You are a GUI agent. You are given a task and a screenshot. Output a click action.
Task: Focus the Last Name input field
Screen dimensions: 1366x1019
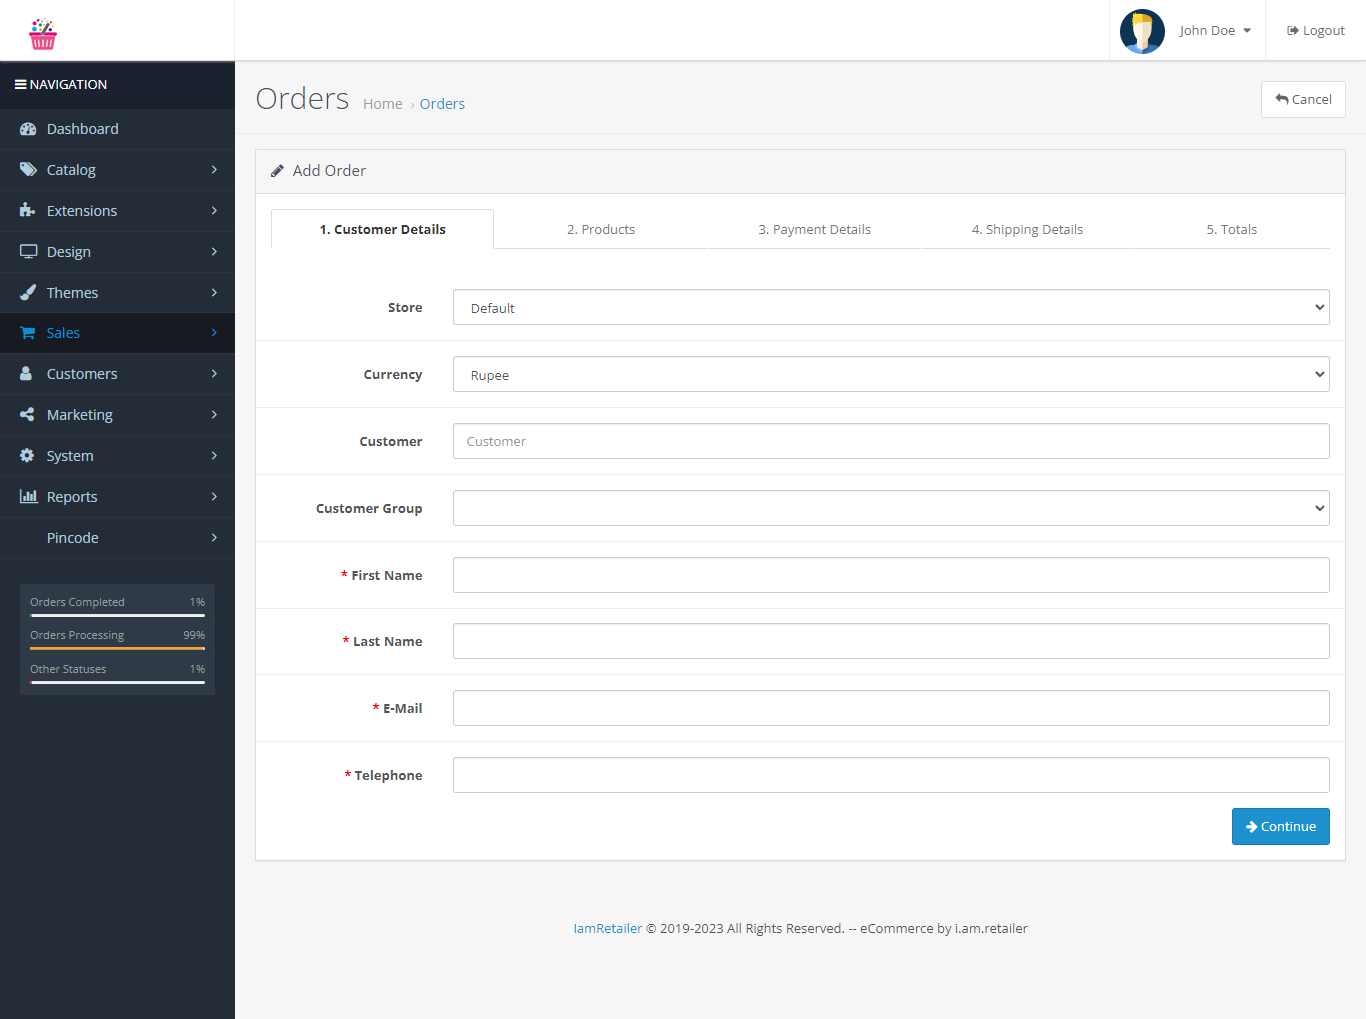pos(891,641)
